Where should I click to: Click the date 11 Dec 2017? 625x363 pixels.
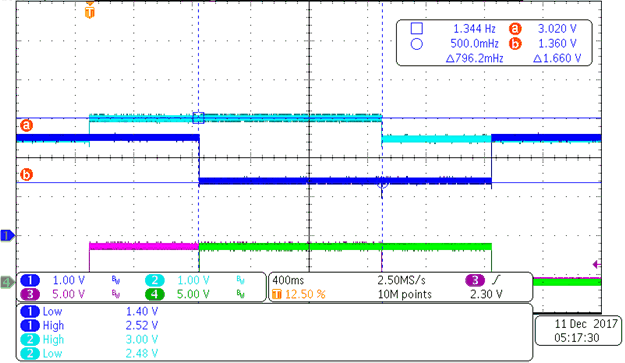586,324
